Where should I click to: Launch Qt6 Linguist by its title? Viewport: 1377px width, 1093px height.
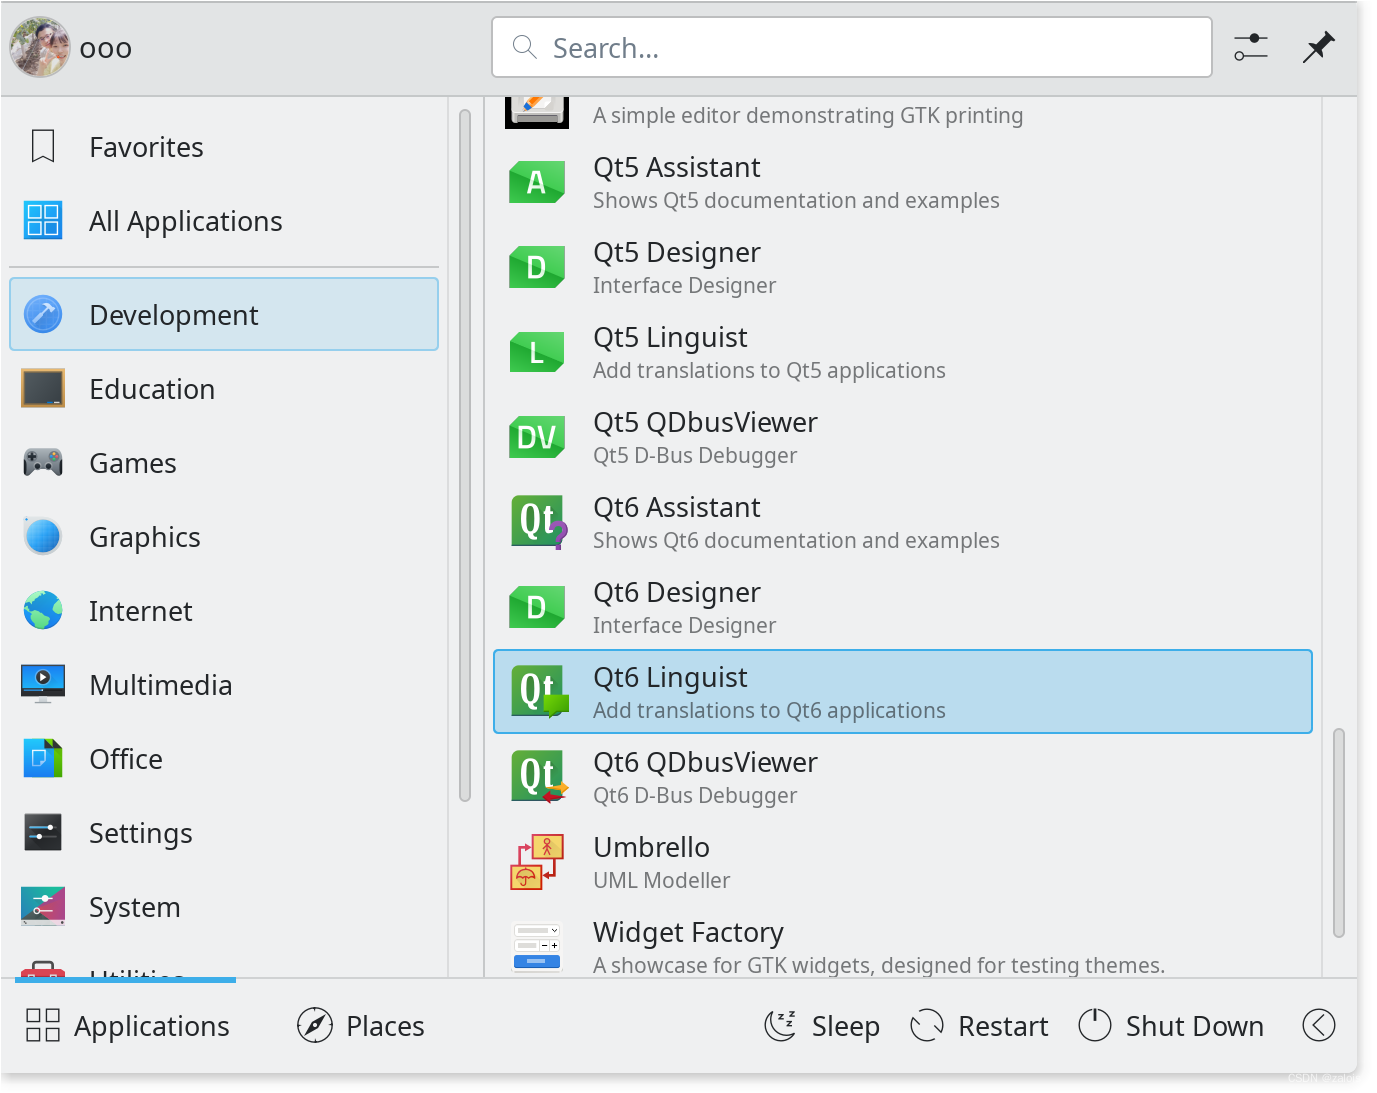coord(670,677)
